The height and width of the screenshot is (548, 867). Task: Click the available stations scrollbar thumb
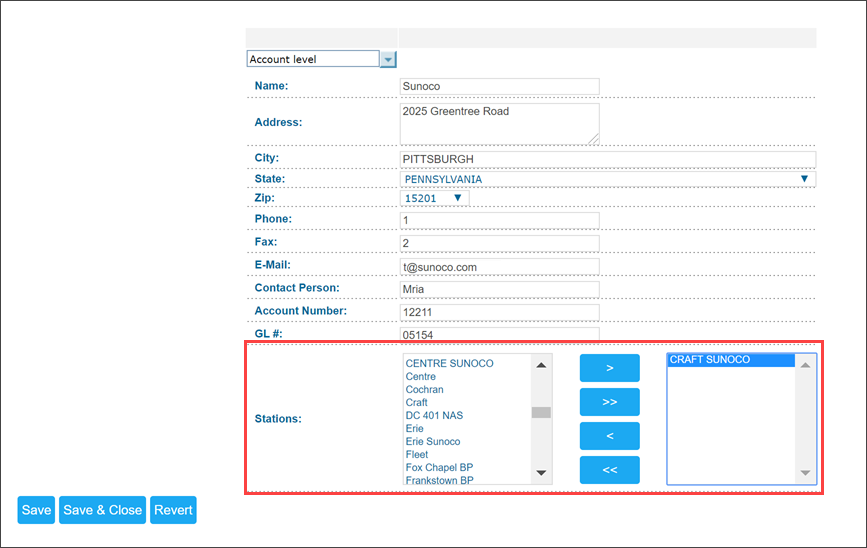click(x=541, y=413)
